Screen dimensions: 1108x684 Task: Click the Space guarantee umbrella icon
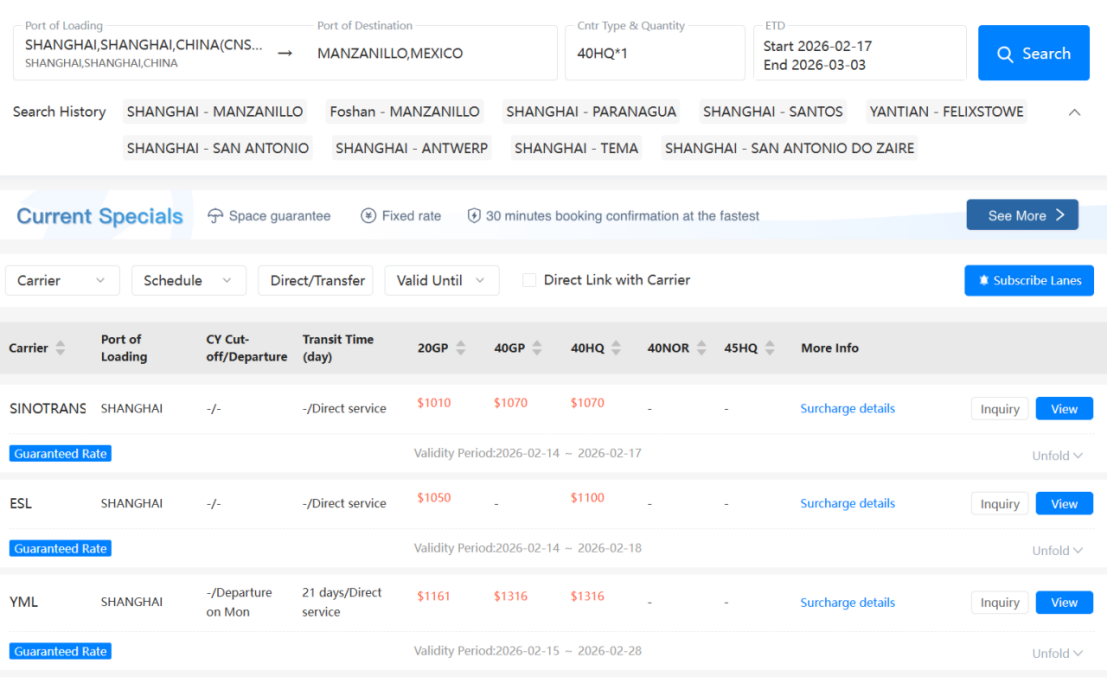(x=215, y=216)
